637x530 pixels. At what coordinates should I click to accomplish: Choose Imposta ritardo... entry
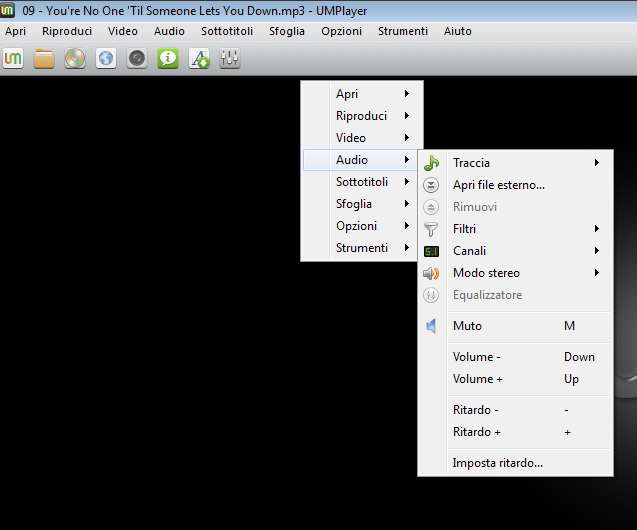click(516, 463)
